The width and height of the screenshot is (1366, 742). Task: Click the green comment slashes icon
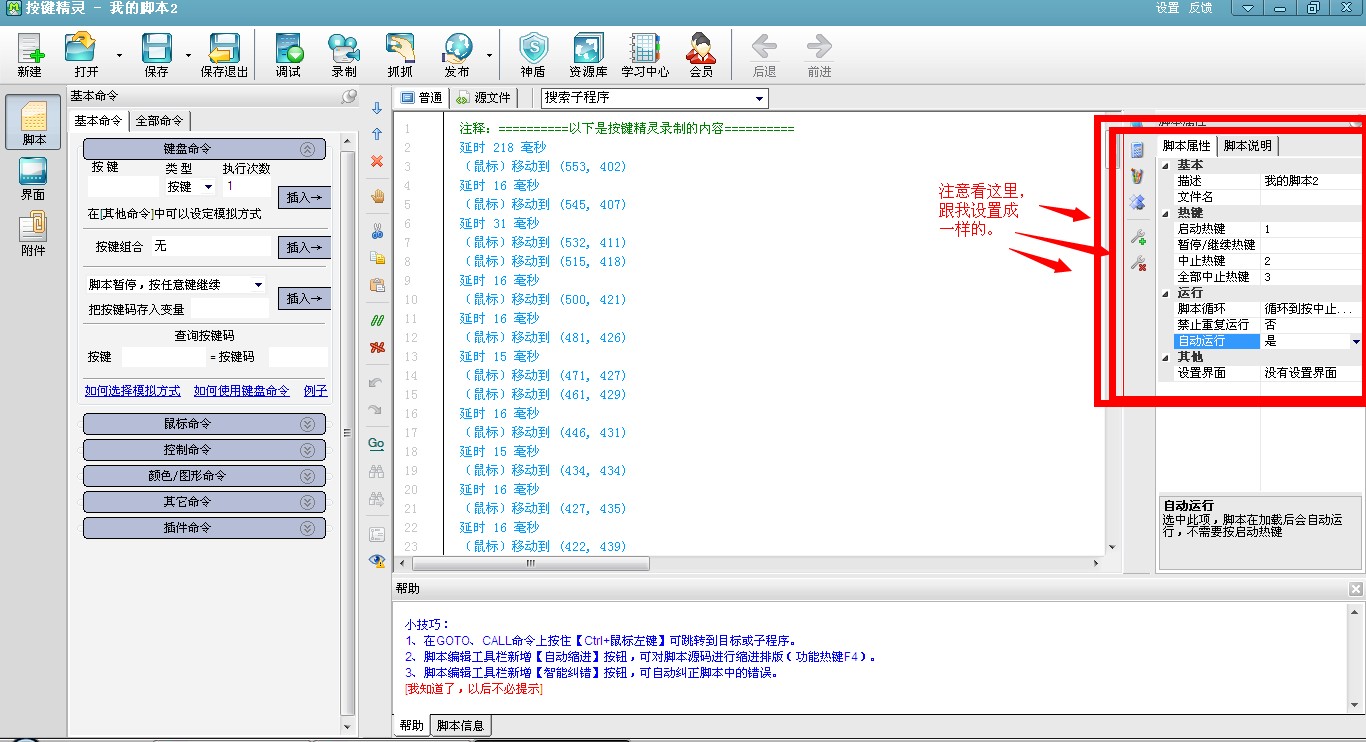tap(377, 320)
